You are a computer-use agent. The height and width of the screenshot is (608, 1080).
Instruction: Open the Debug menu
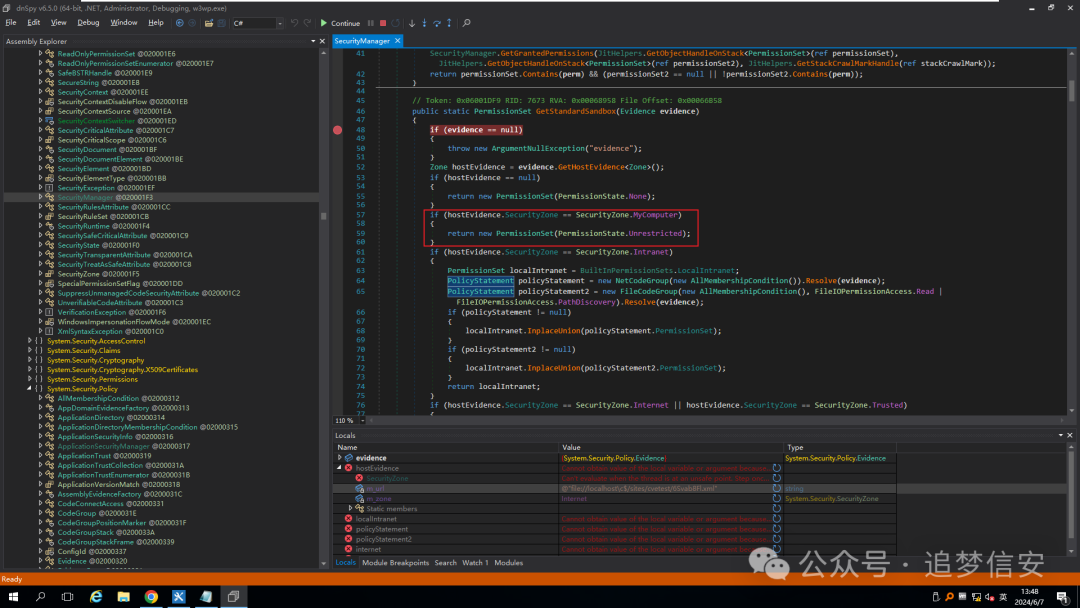(88, 22)
